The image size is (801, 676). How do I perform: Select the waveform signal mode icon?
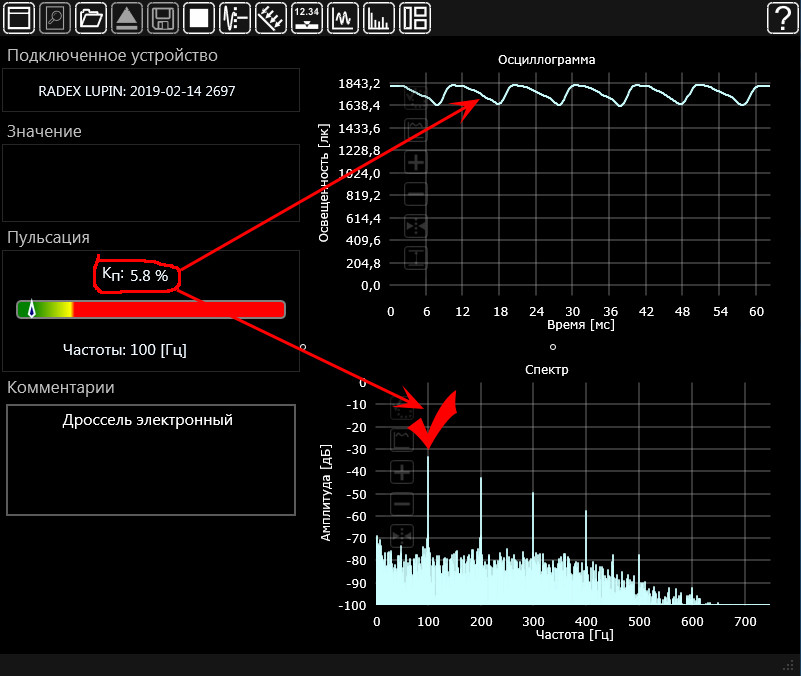pos(235,18)
